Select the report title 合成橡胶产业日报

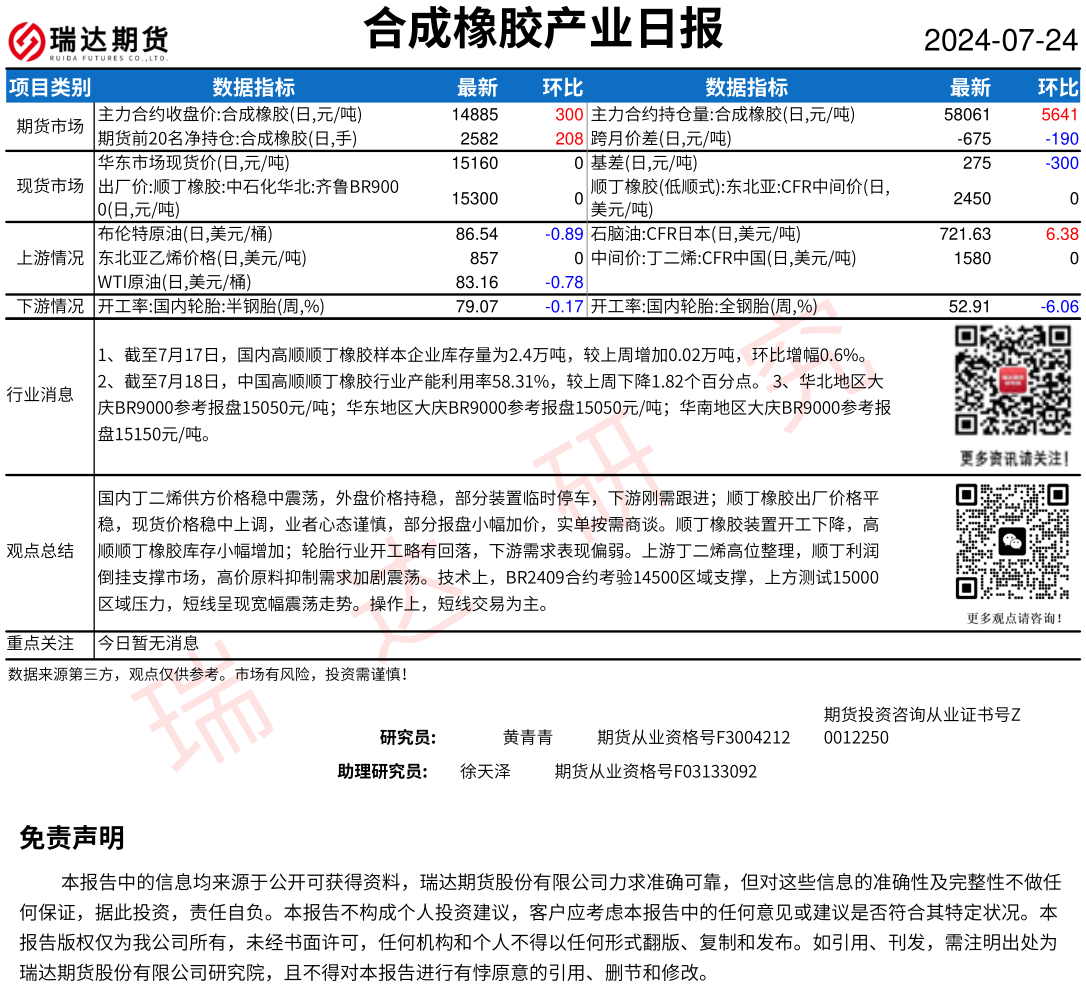pyautogui.click(x=543, y=29)
